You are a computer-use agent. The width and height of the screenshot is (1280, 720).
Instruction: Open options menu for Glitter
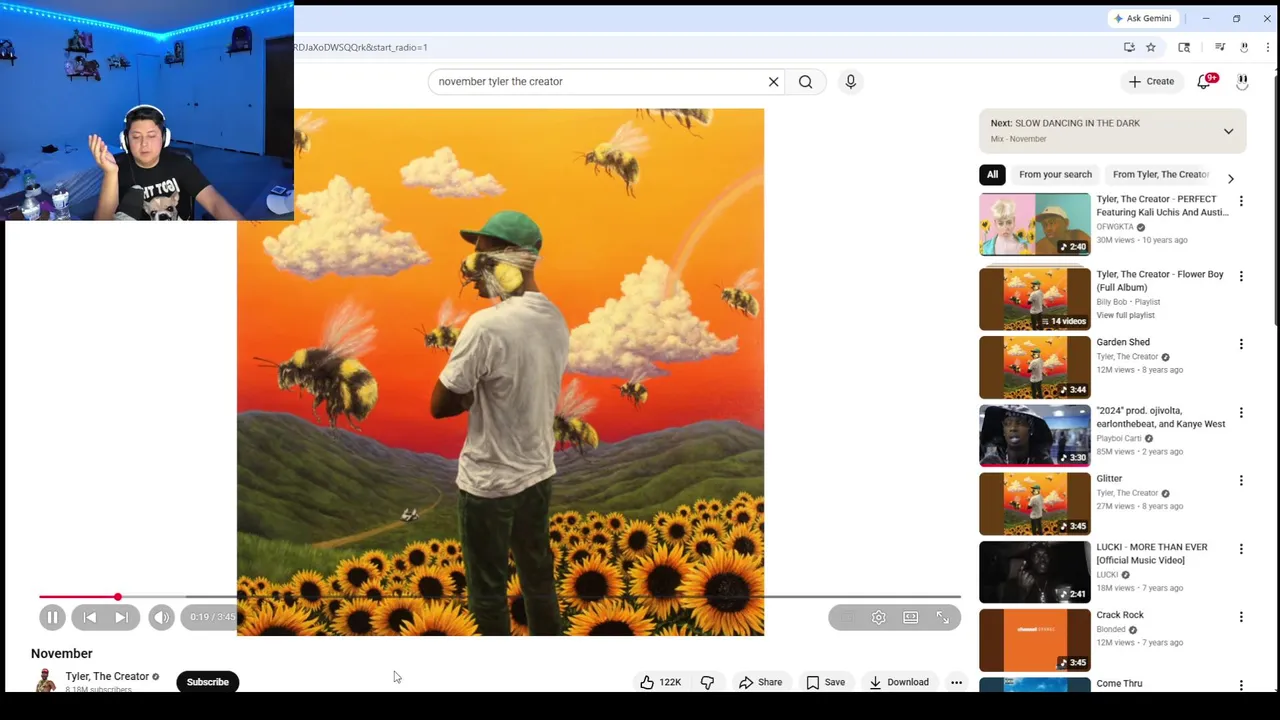click(x=1241, y=481)
